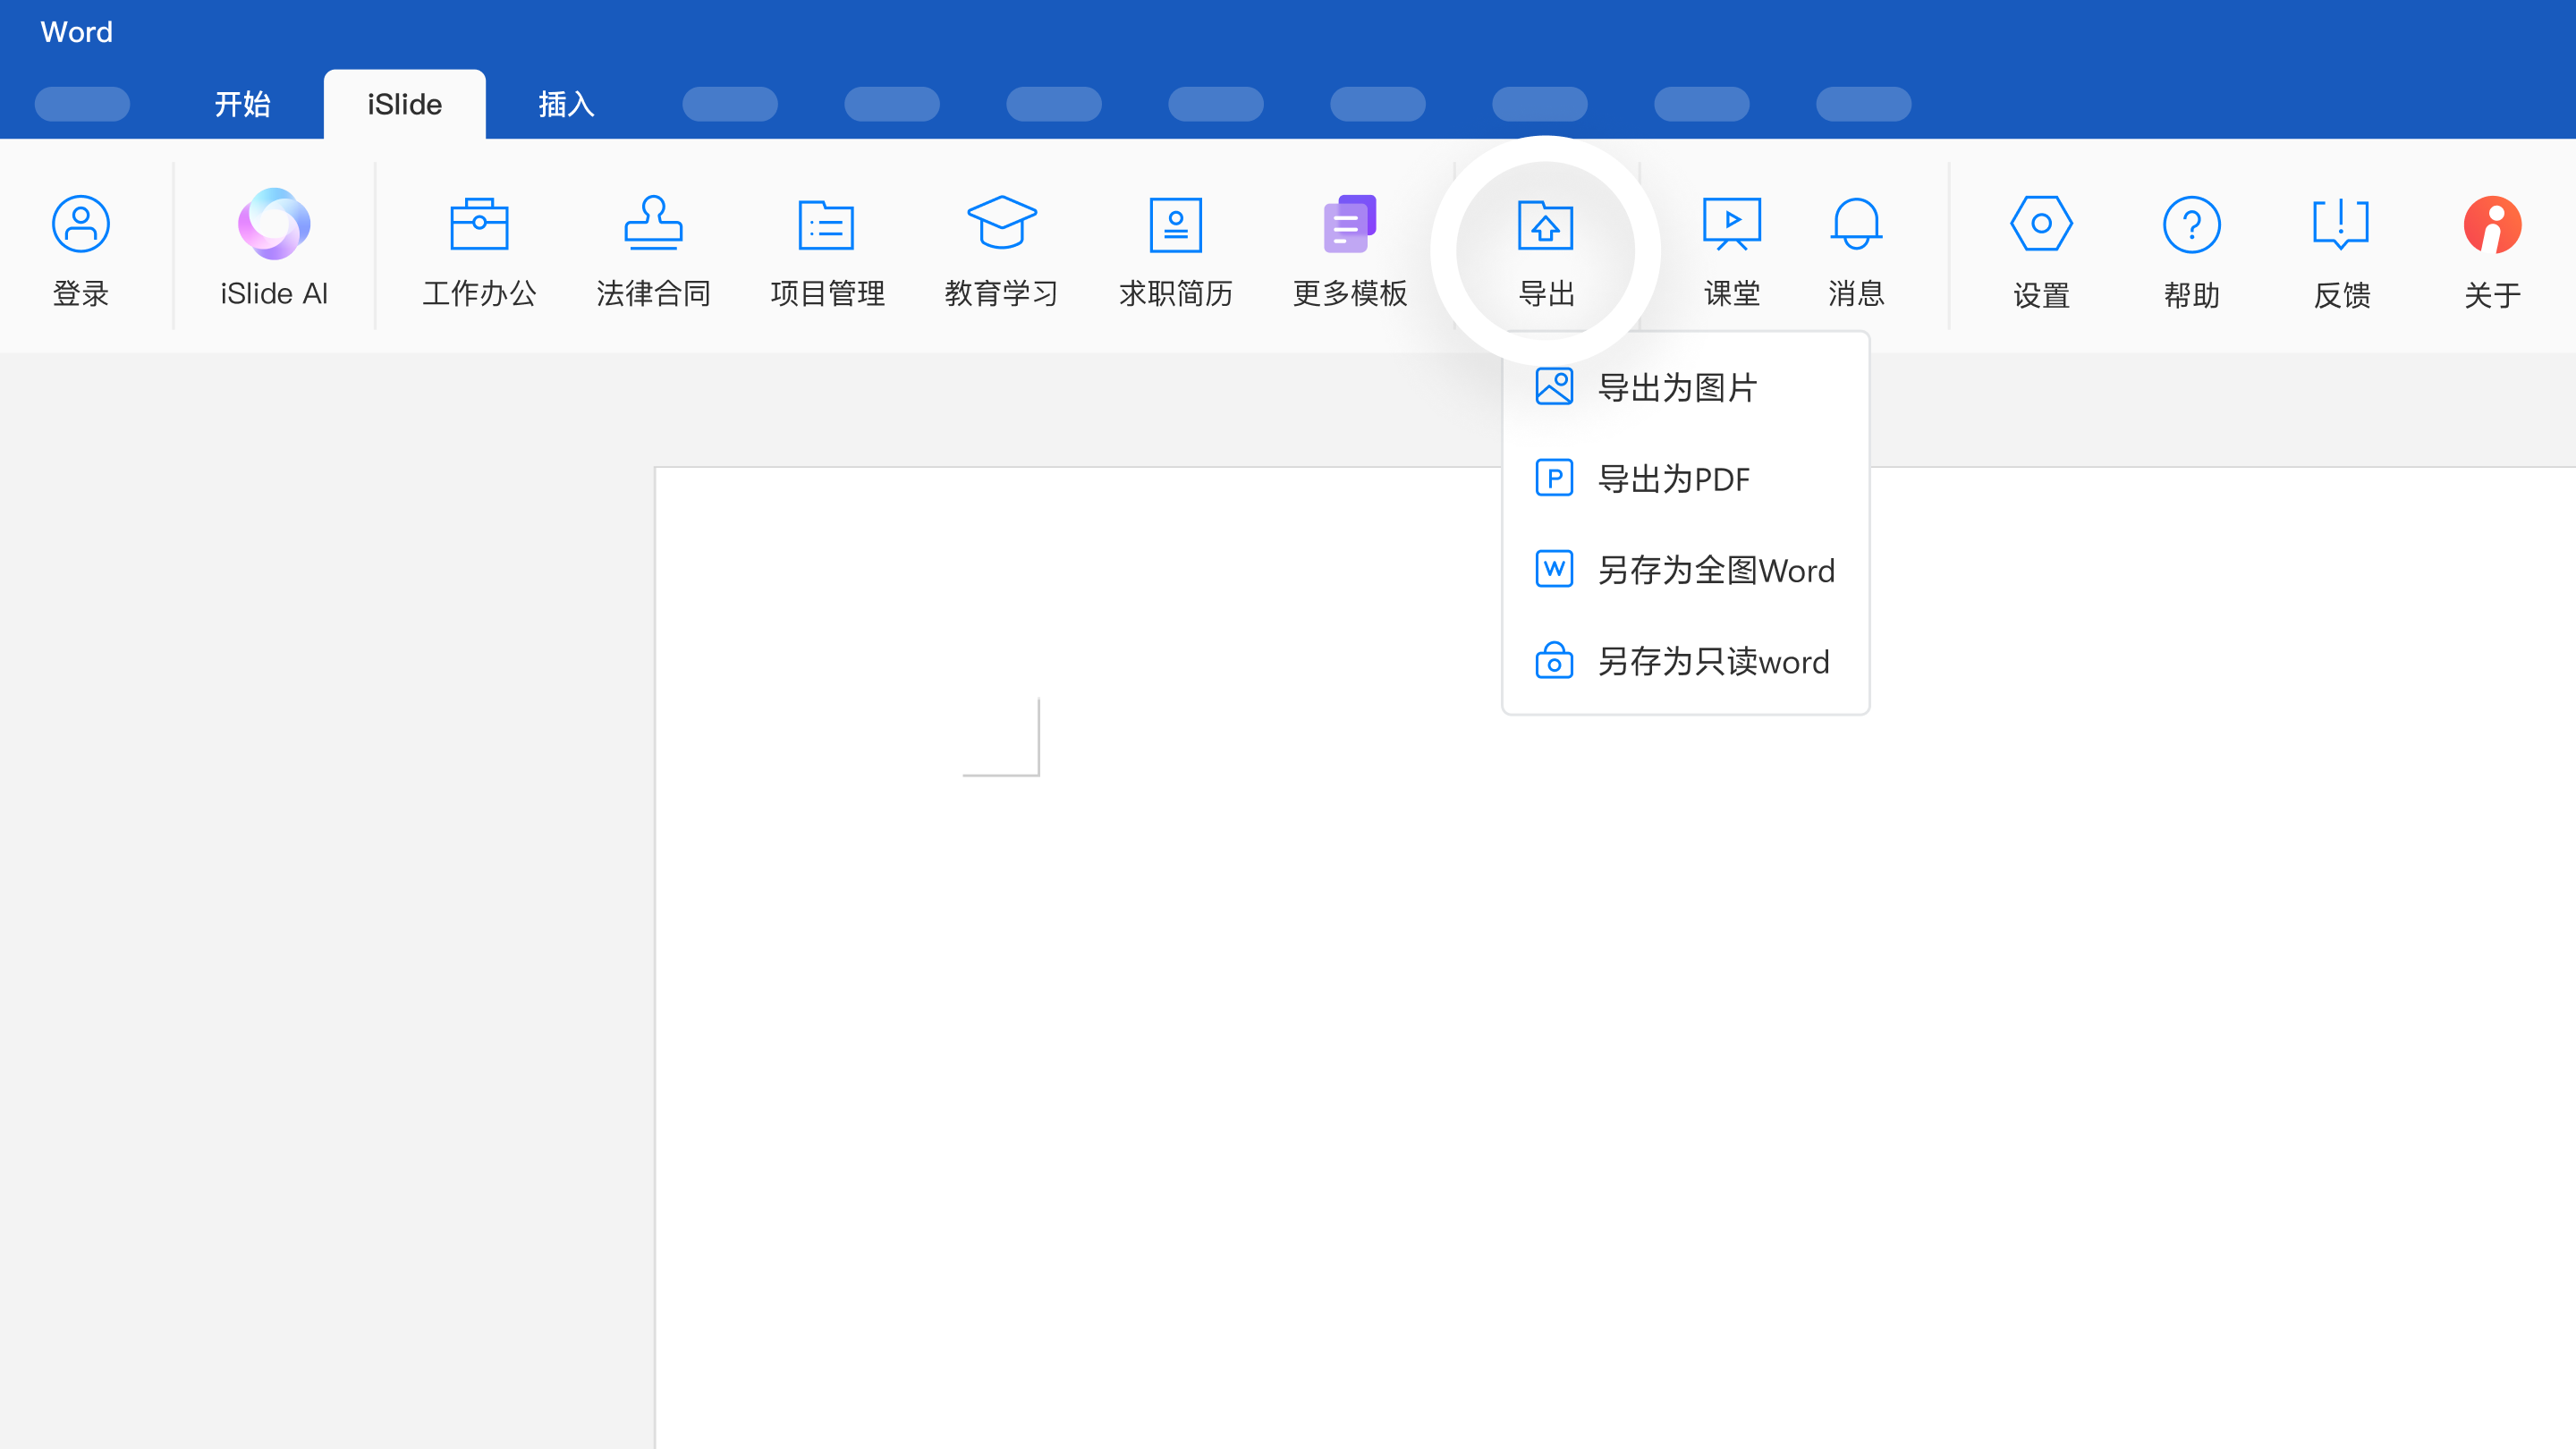Select 导出为图片 menu entry

click(1686, 388)
